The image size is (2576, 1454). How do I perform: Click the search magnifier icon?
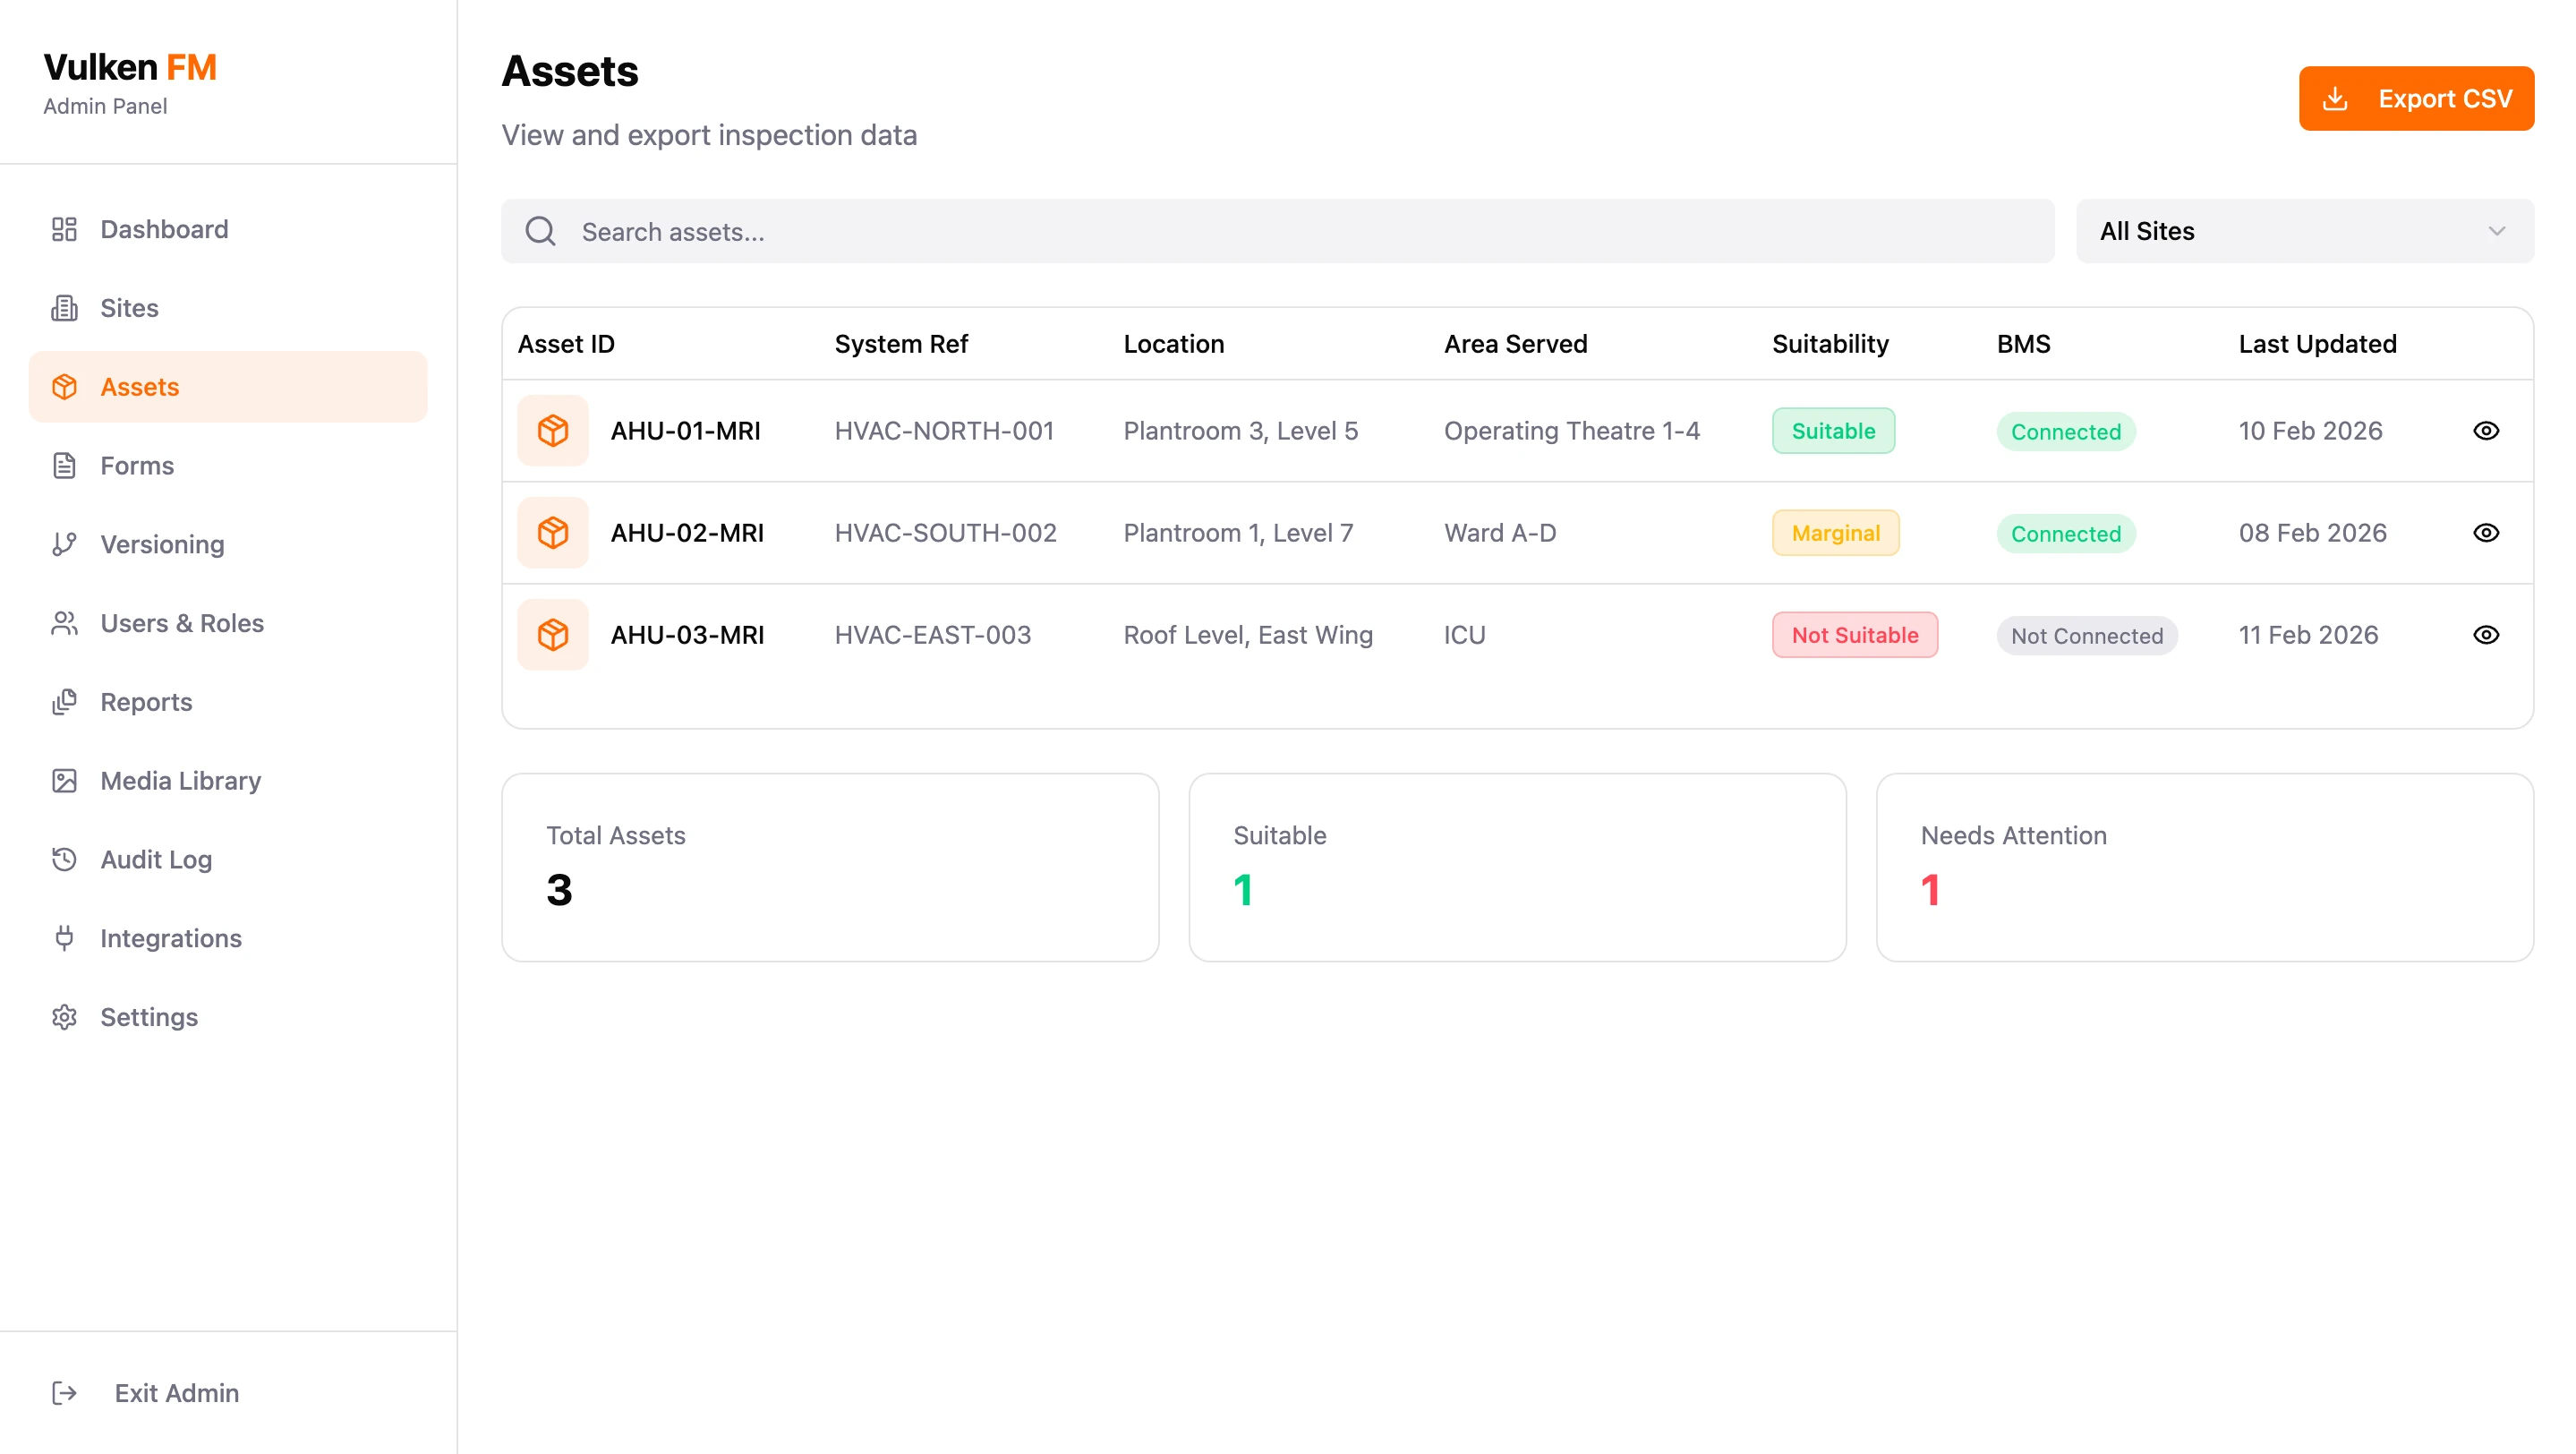pos(541,231)
